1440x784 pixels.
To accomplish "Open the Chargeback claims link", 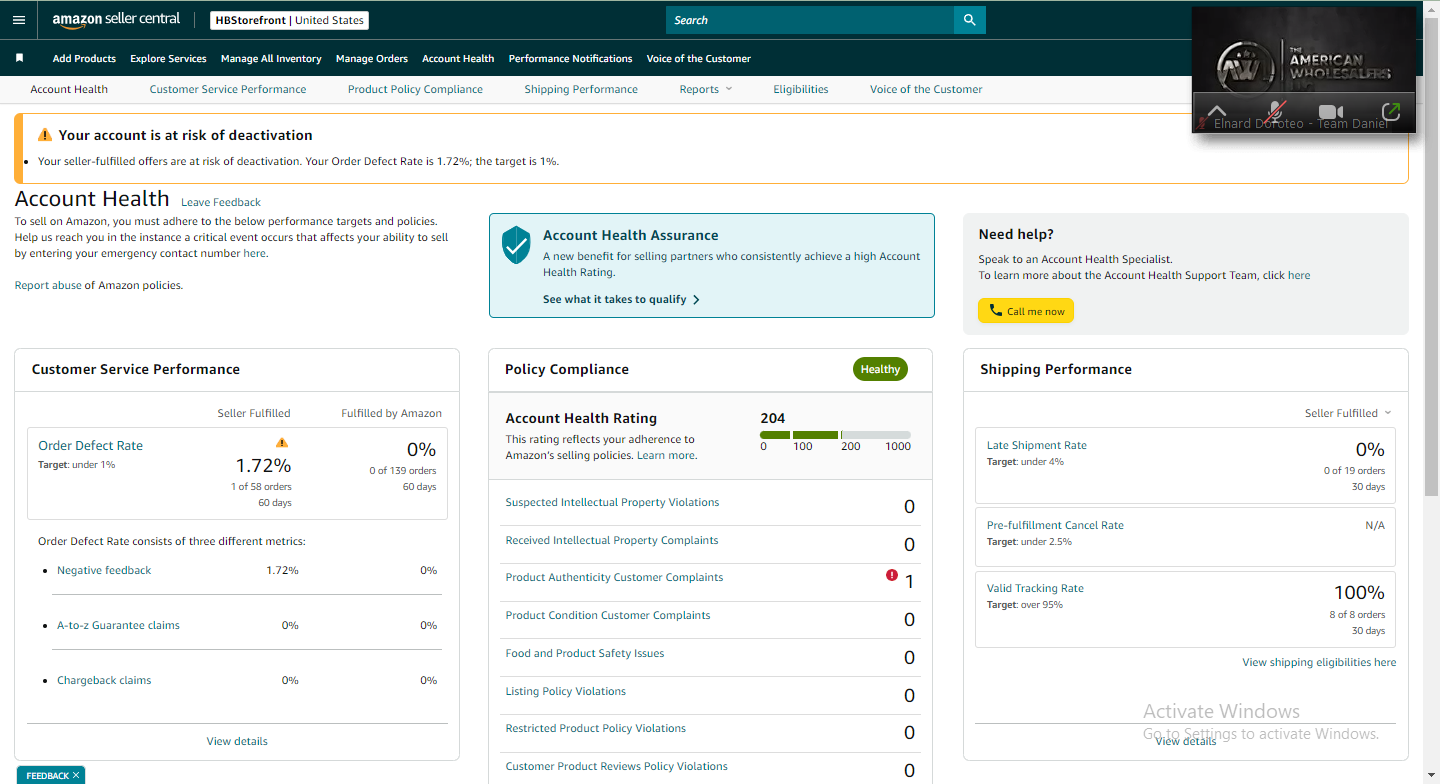I will [x=104, y=680].
